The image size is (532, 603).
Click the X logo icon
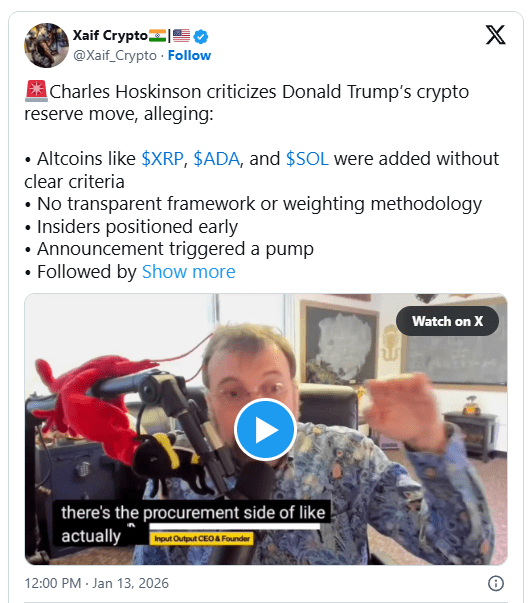click(x=495, y=35)
